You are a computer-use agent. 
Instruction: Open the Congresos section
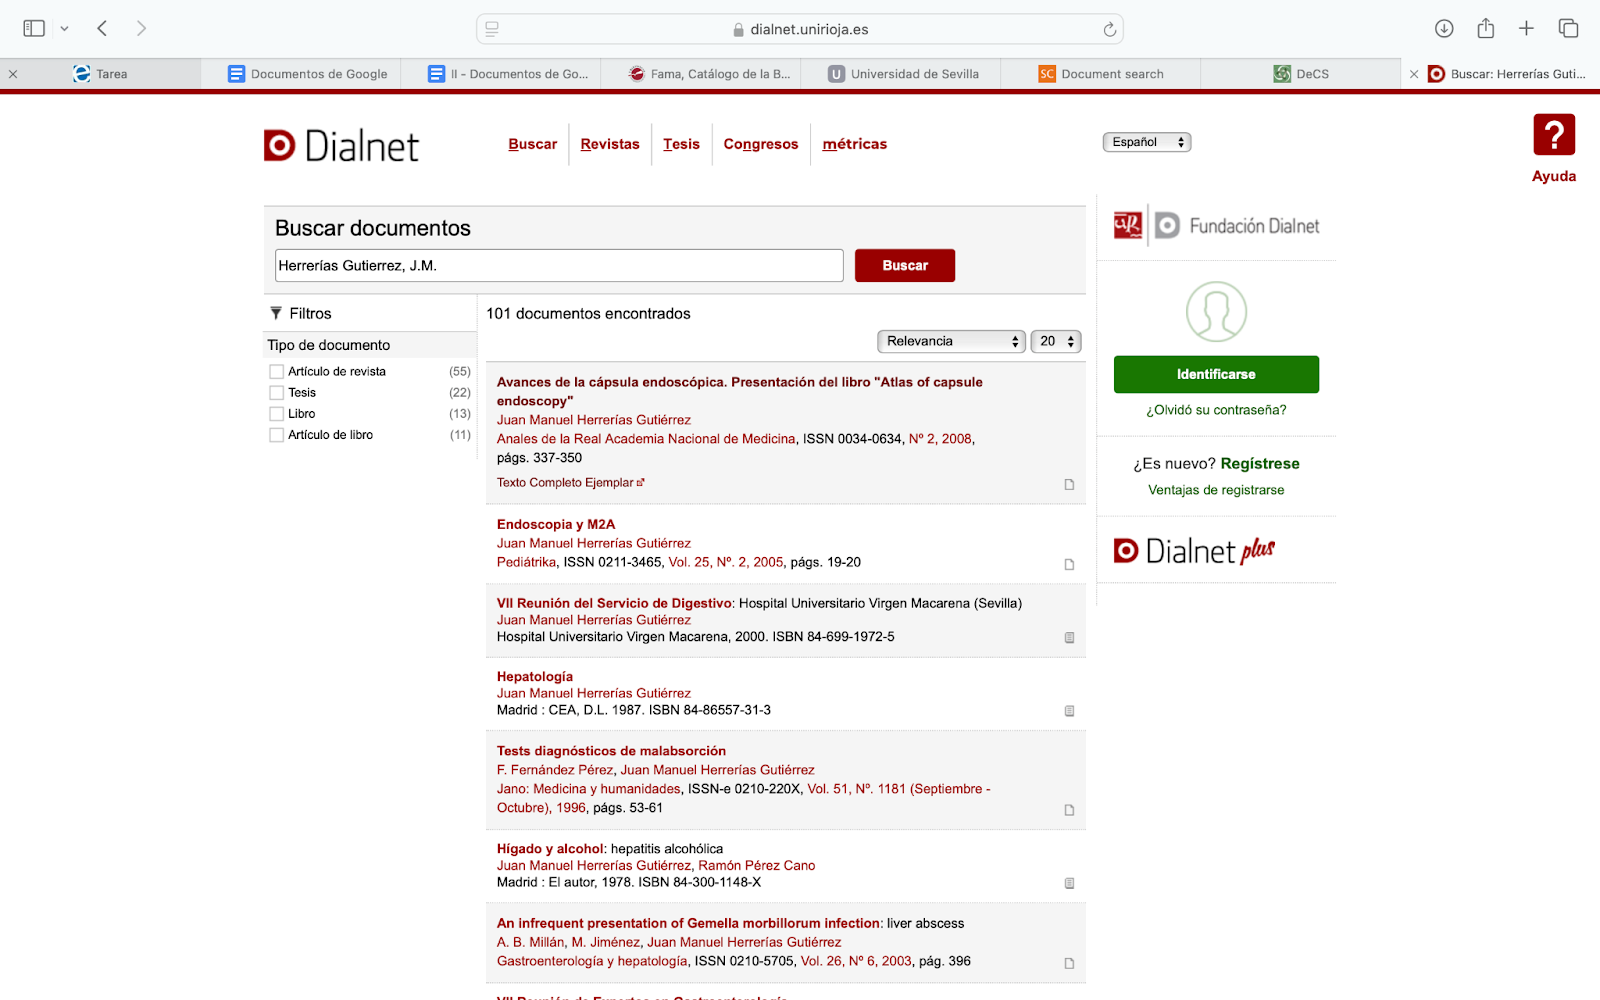point(761,144)
